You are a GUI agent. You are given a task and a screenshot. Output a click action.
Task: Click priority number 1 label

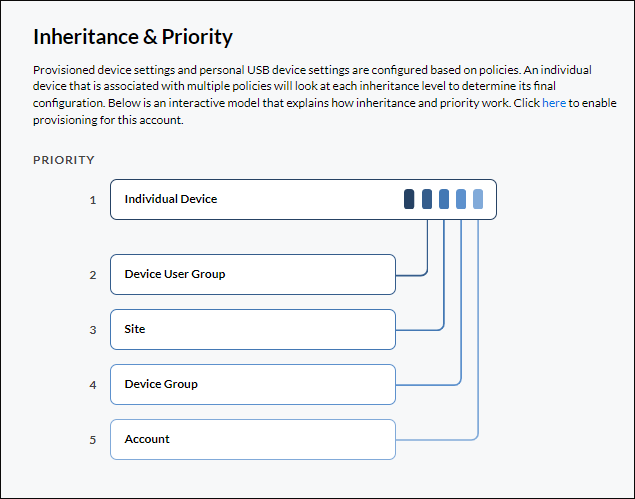(93, 200)
